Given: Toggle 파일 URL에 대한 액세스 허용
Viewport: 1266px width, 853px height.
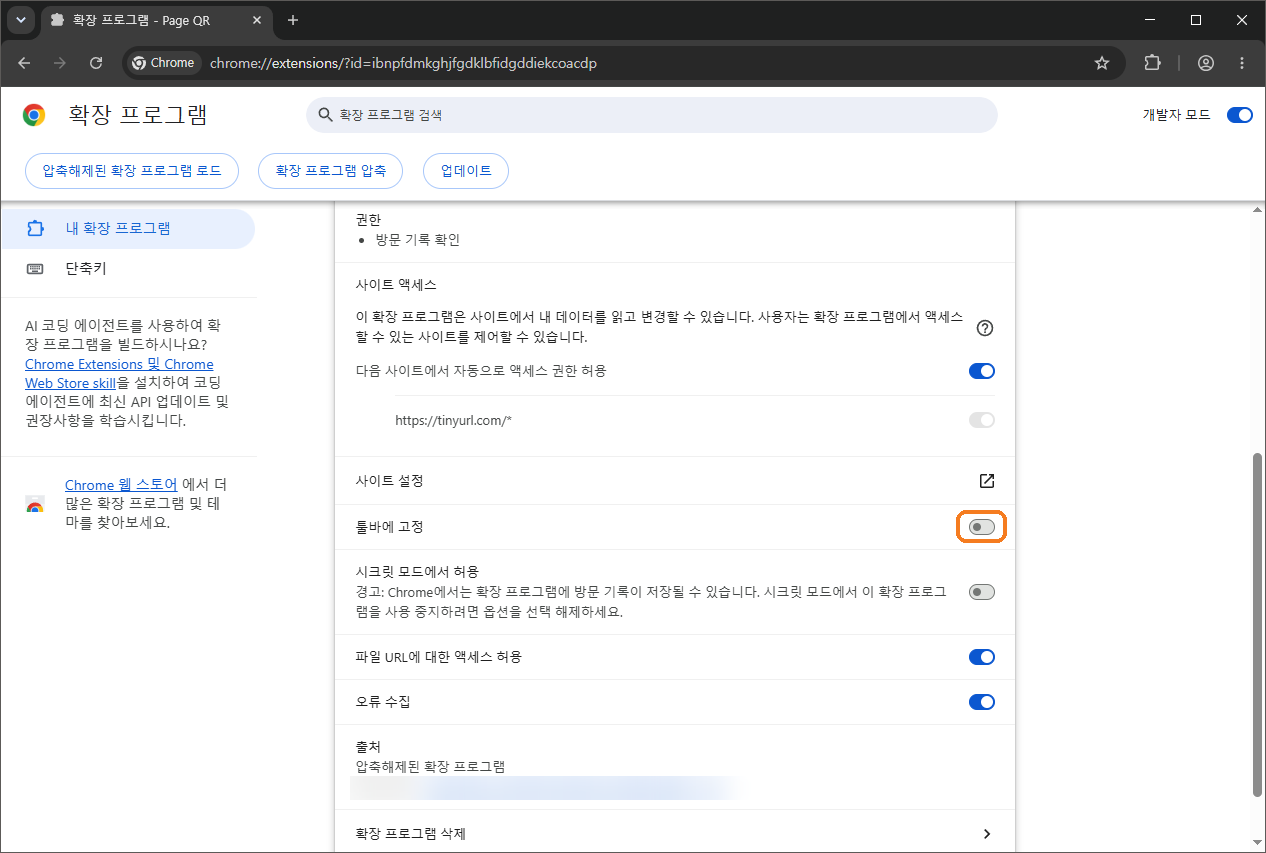Looking at the screenshot, I should (982, 657).
